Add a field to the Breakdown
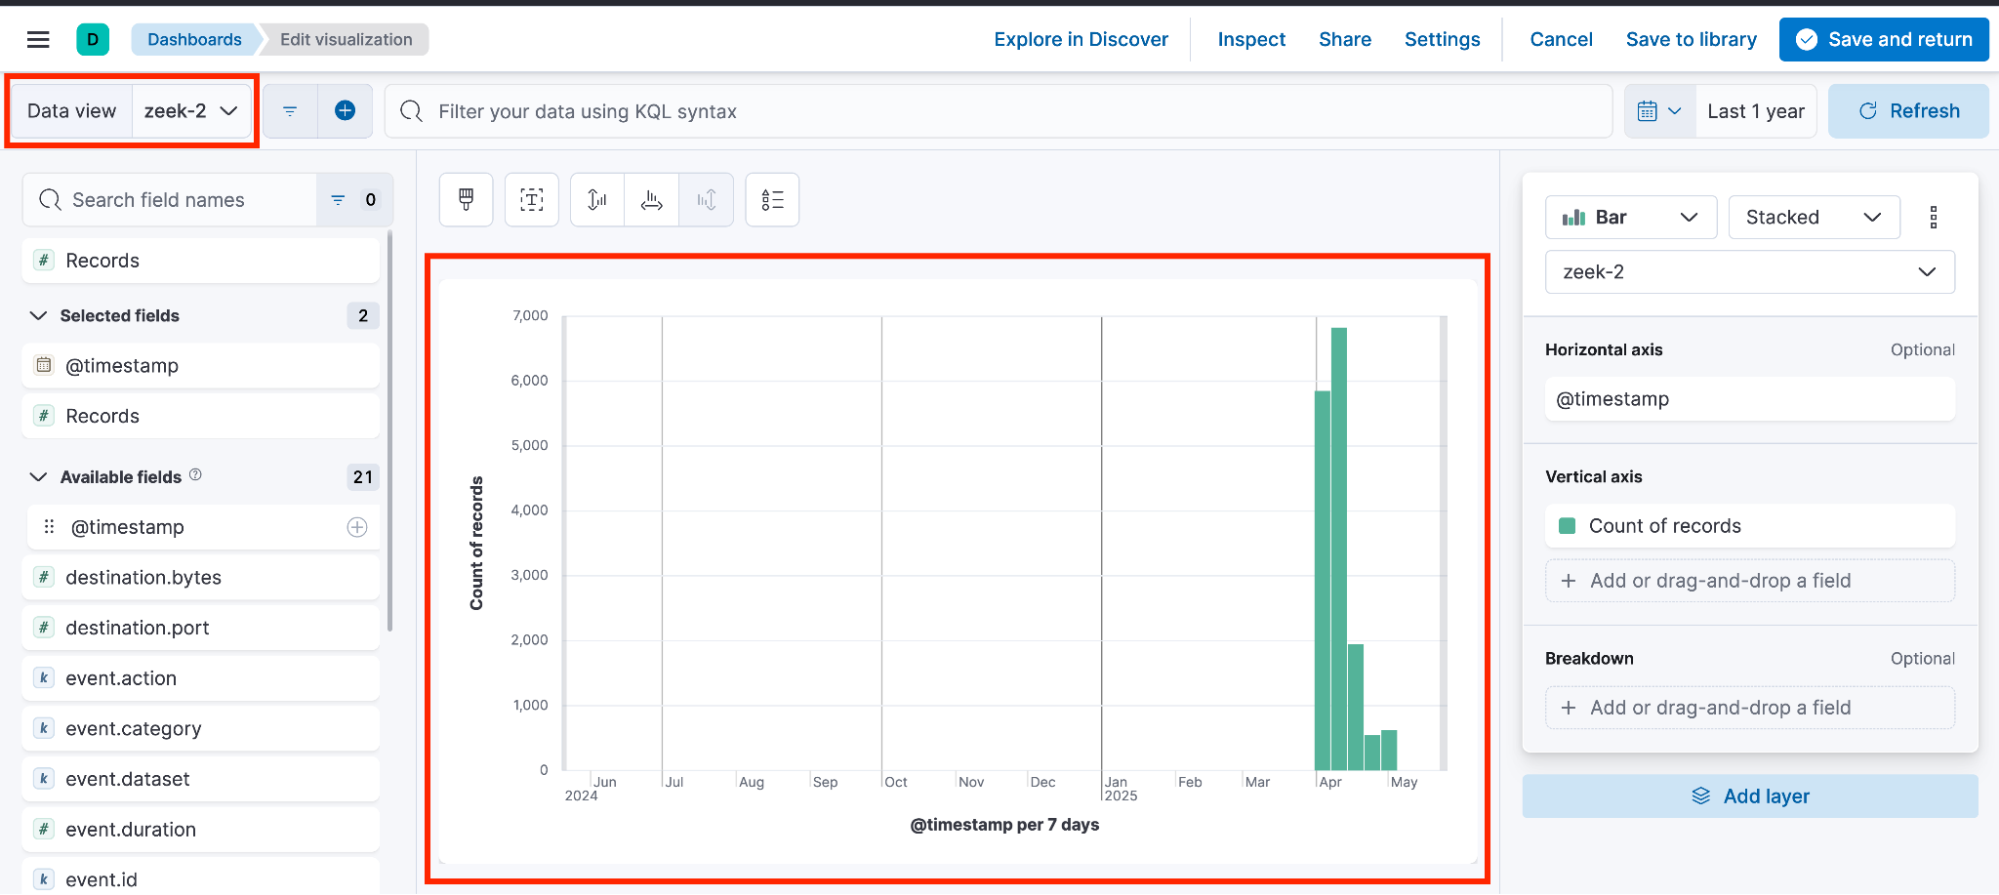Viewport: 1999px width, 895px height. click(1749, 707)
